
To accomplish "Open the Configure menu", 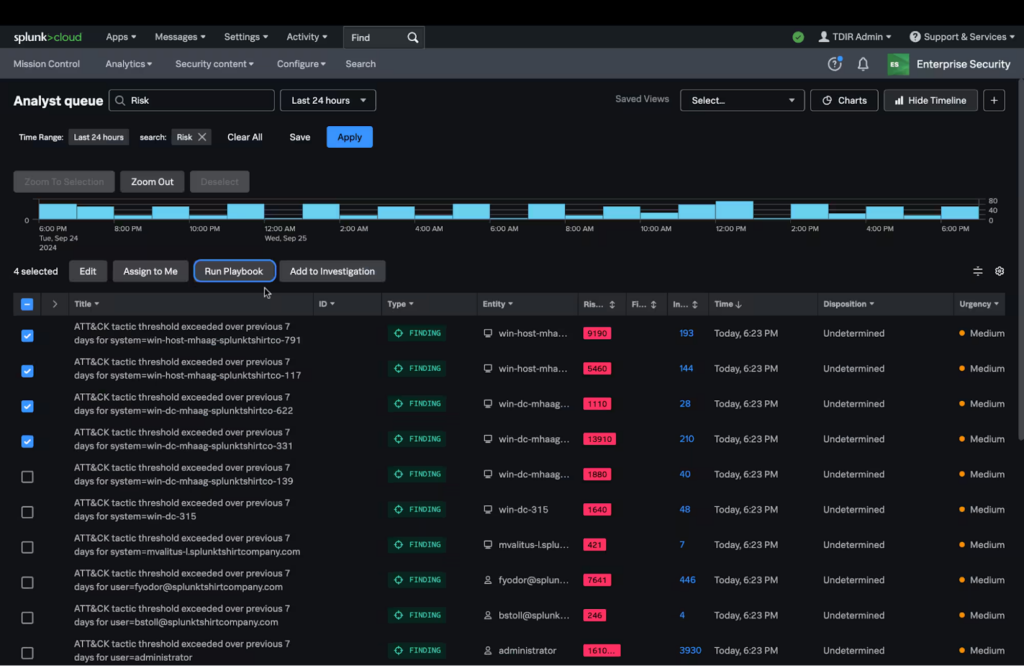I will coord(301,63).
